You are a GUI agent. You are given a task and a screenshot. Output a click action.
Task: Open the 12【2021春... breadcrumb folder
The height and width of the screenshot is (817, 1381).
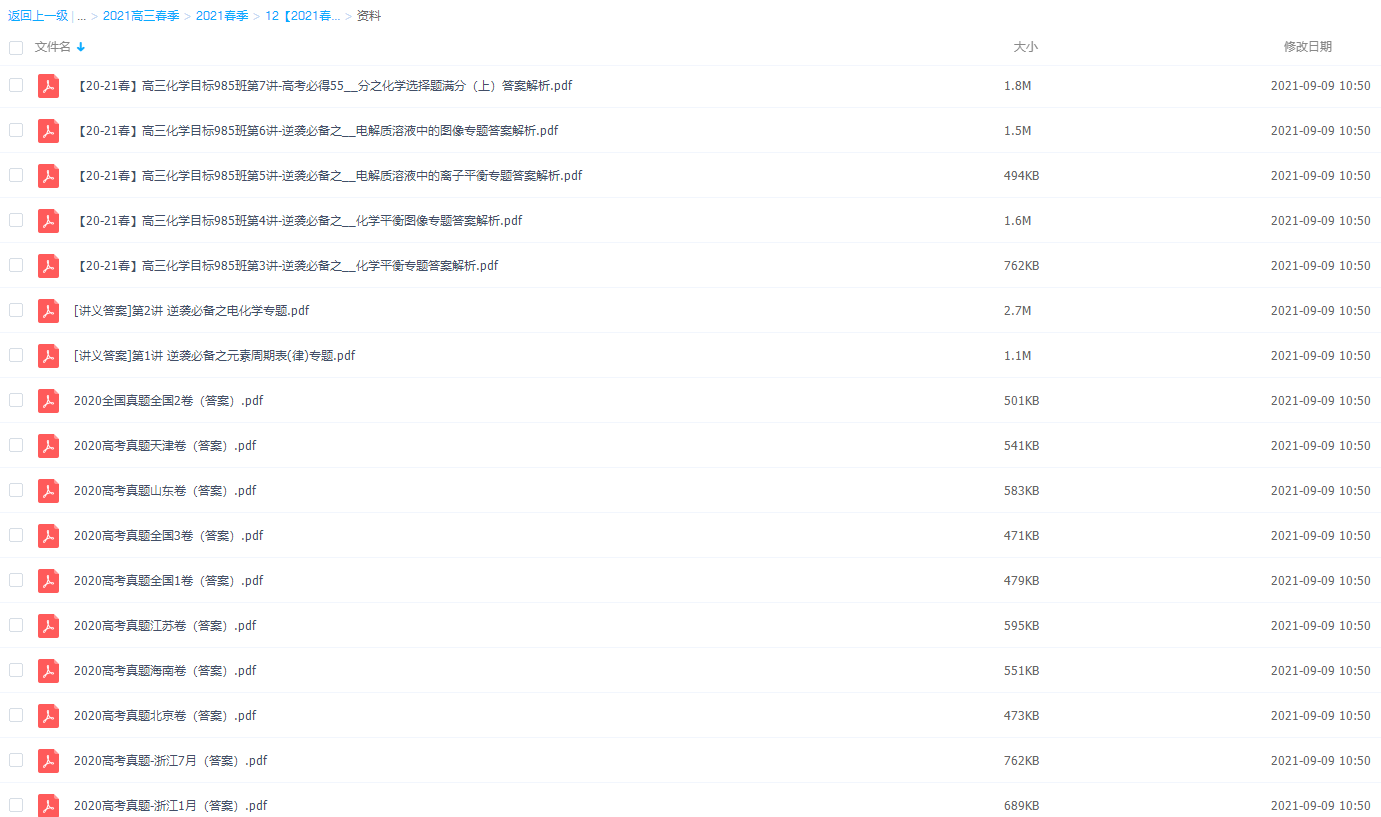pyautogui.click(x=302, y=16)
